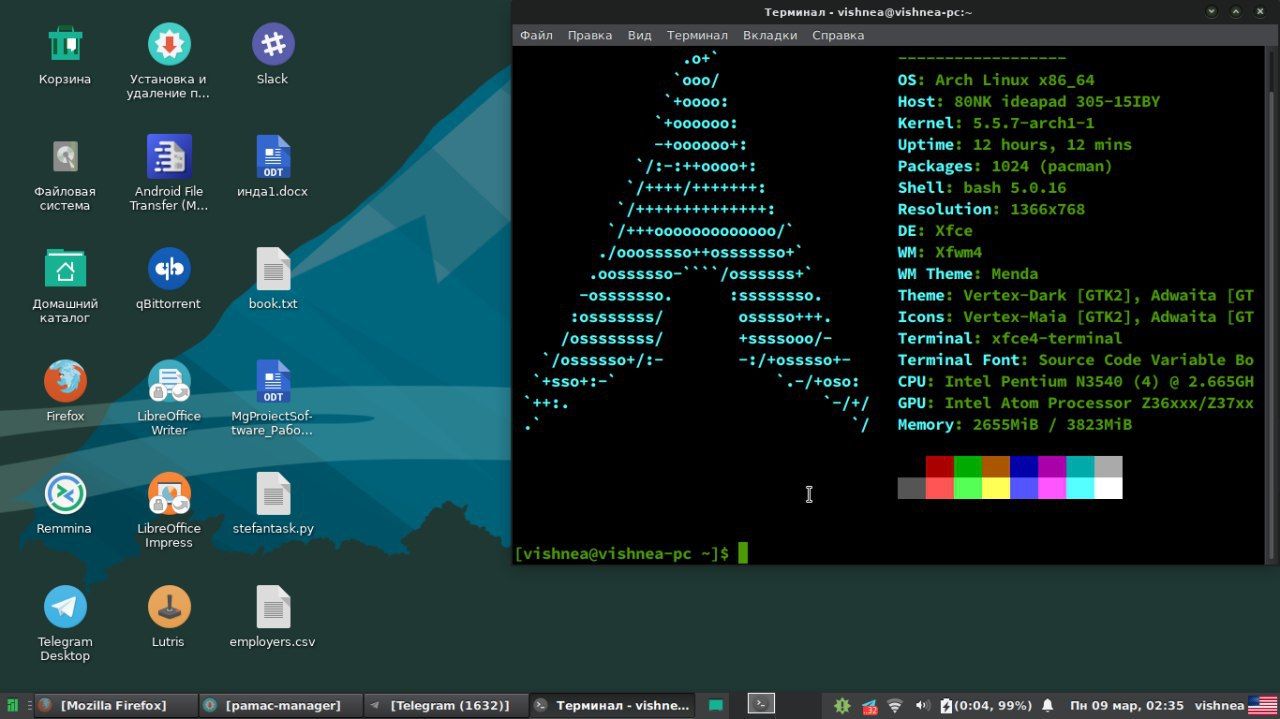Click the dark red color block in terminal
This screenshot has height=719, width=1280.
[x=940, y=466]
